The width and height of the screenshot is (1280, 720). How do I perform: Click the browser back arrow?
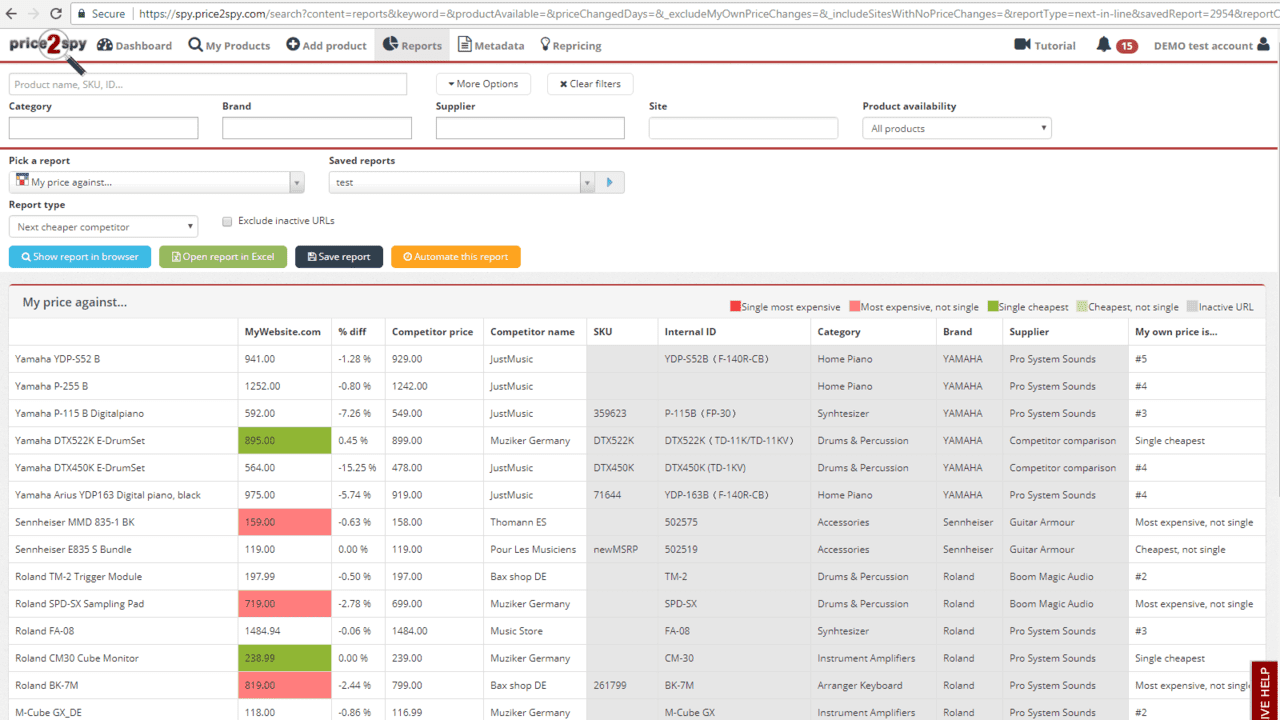(x=11, y=14)
